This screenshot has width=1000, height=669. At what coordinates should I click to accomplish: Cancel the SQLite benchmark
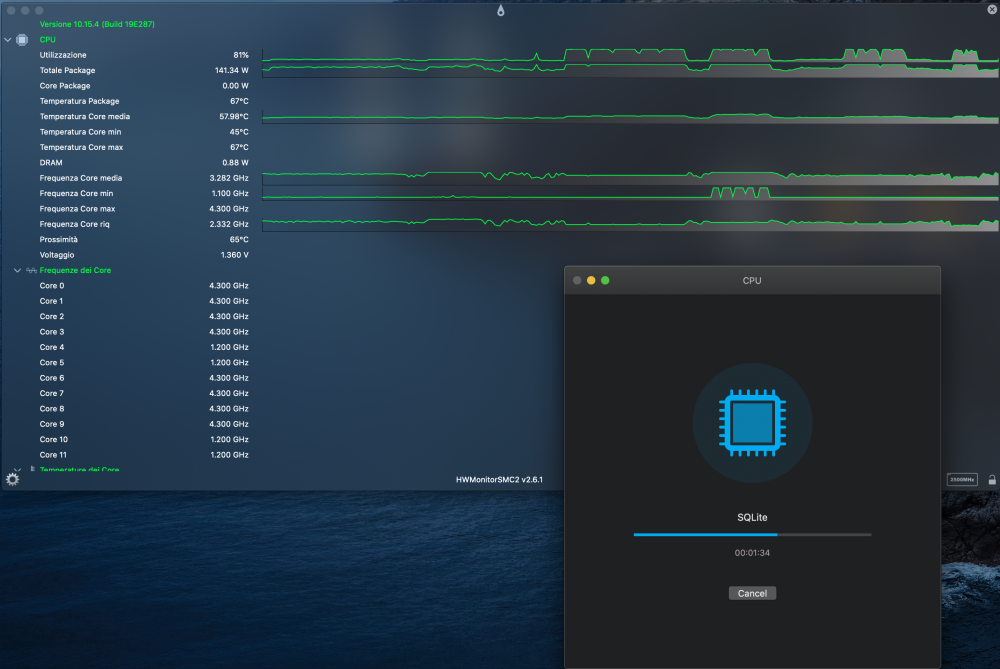click(752, 593)
